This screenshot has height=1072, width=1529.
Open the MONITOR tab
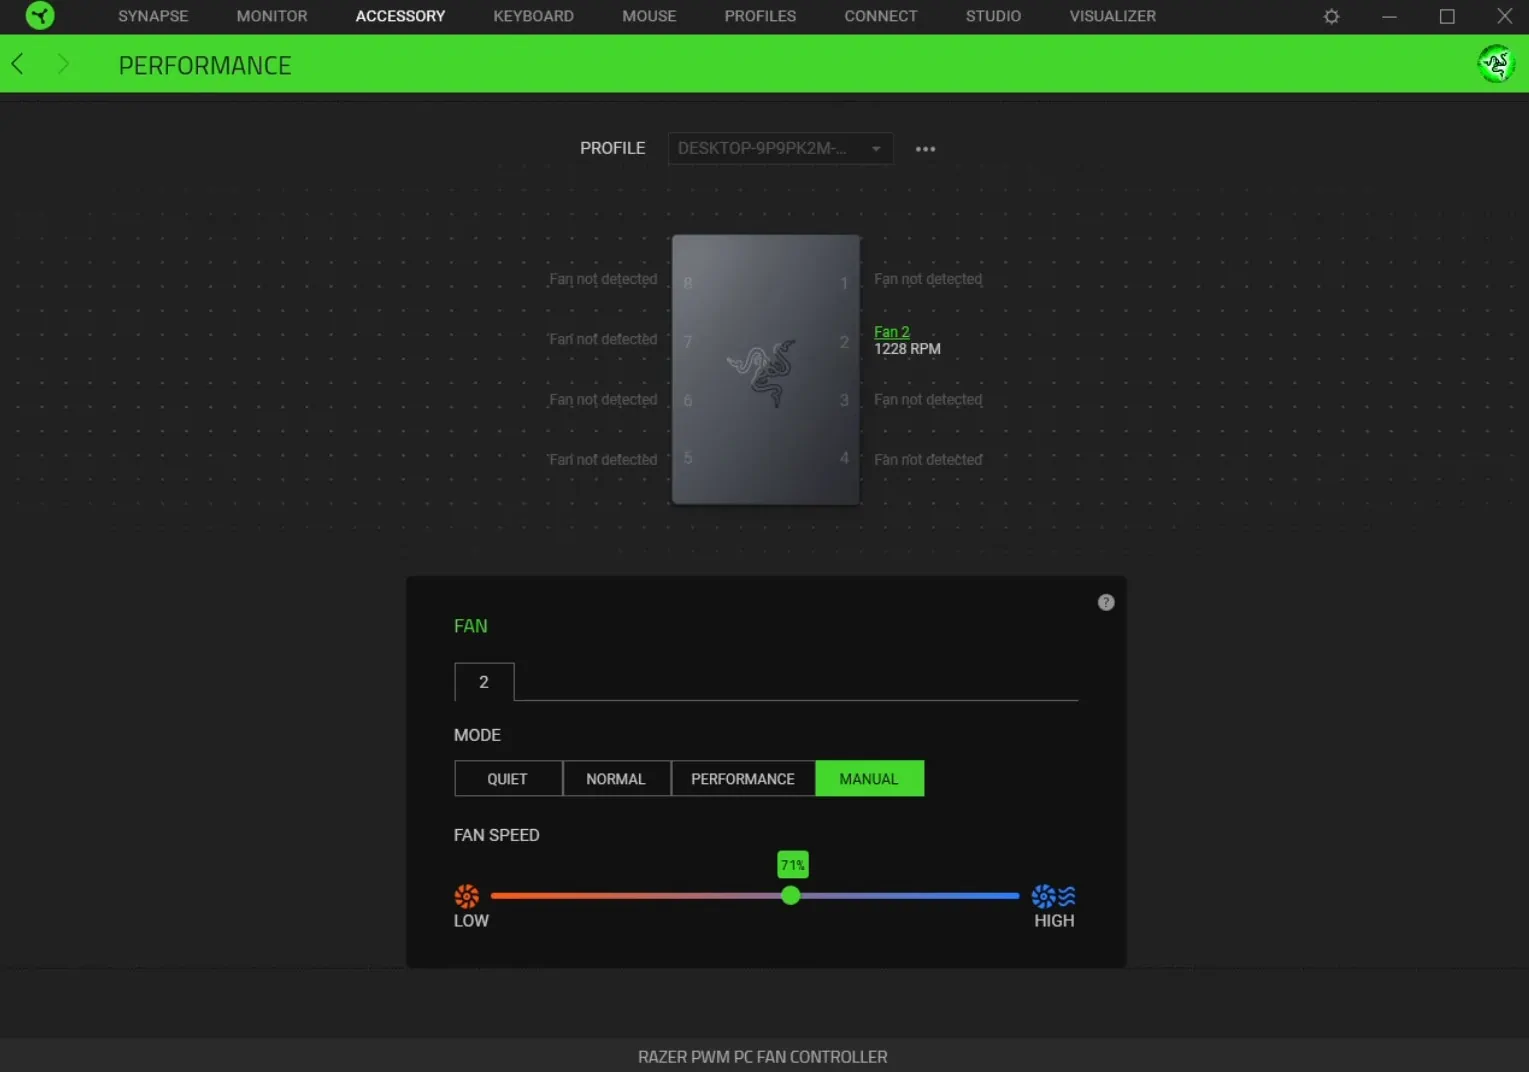point(272,16)
